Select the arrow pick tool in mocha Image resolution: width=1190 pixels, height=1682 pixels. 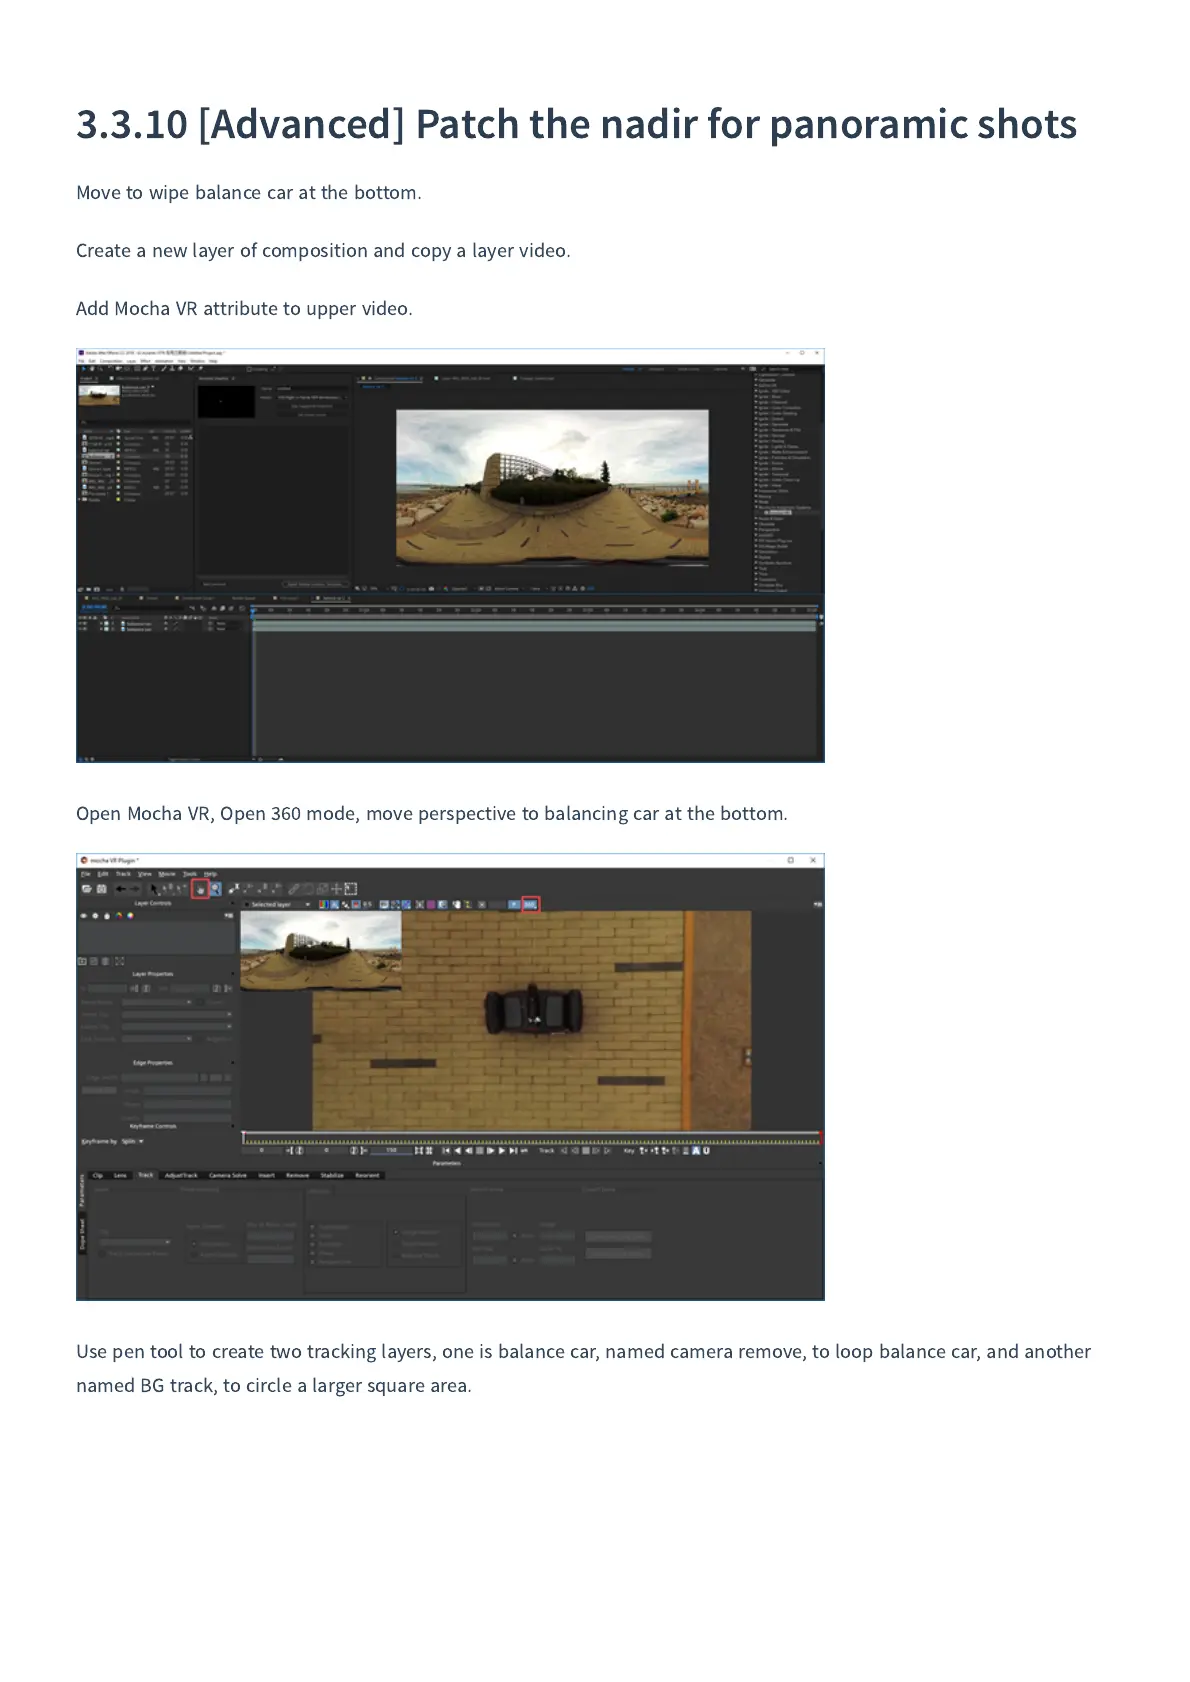(155, 889)
